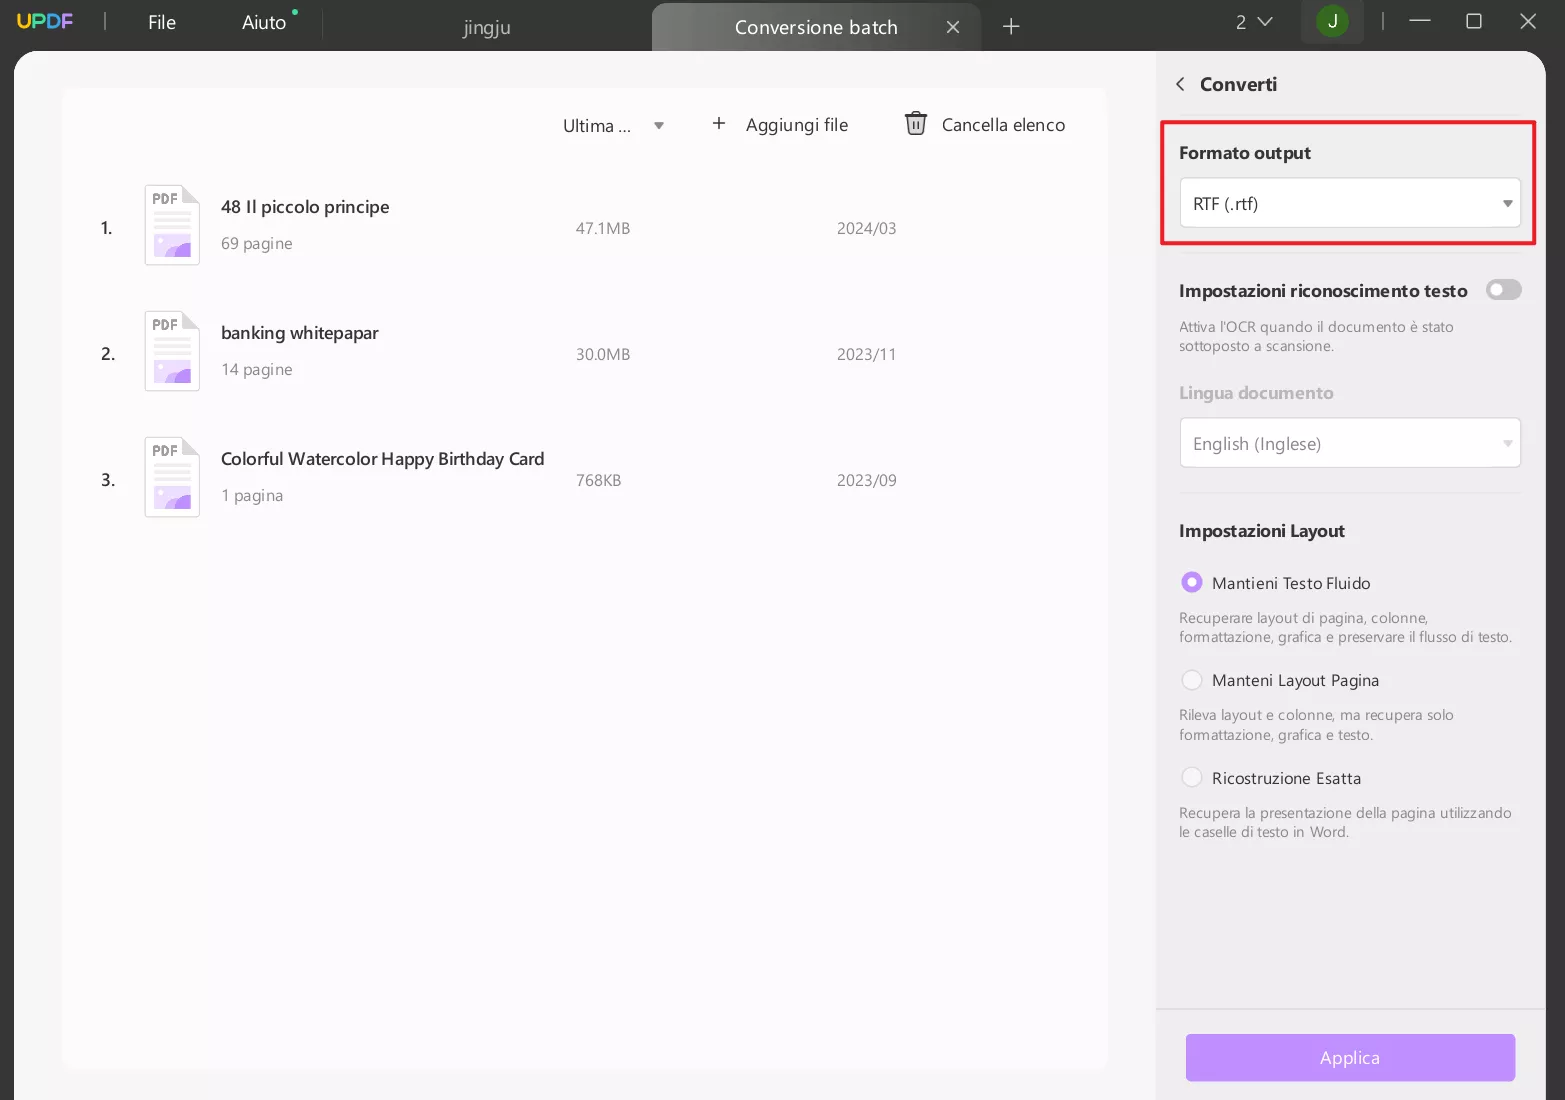This screenshot has width=1565, height=1100.
Task: Click file name 48 Il piccolo principe
Action: pyautogui.click(x=305, y=207)
